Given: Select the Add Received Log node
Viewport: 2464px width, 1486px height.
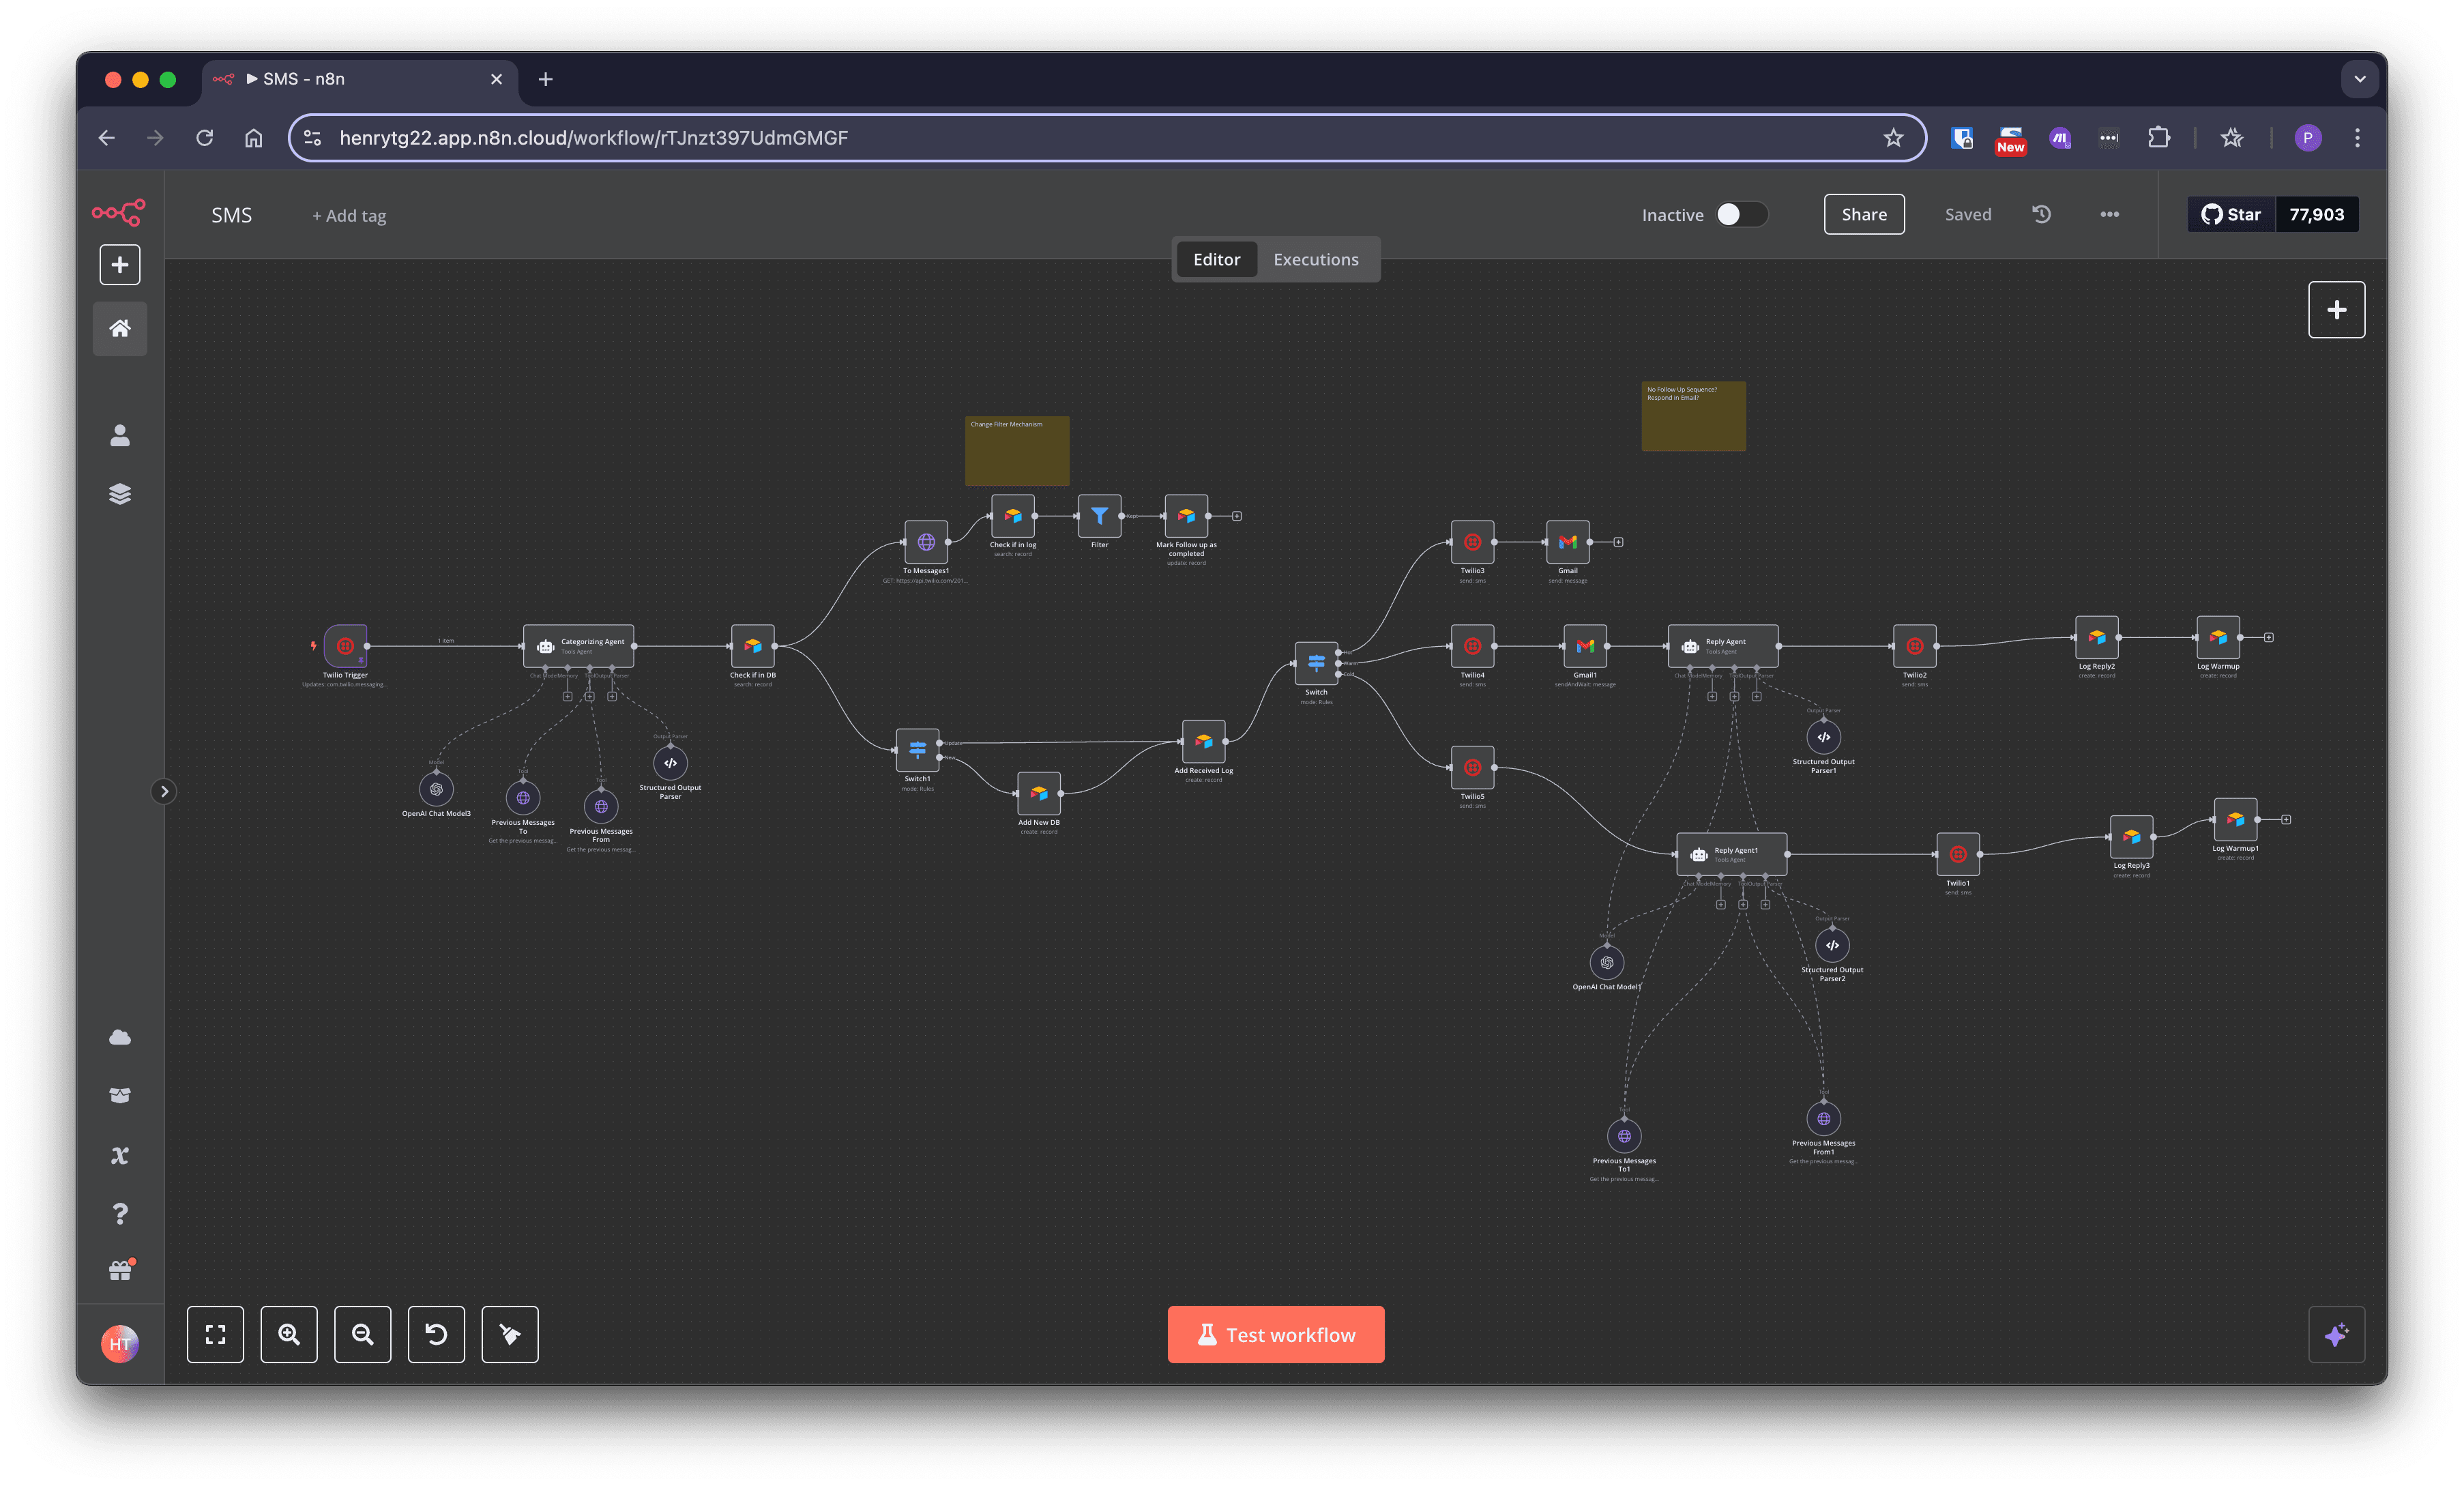Looking at the screenshot, I should [x=1203, y=741].
